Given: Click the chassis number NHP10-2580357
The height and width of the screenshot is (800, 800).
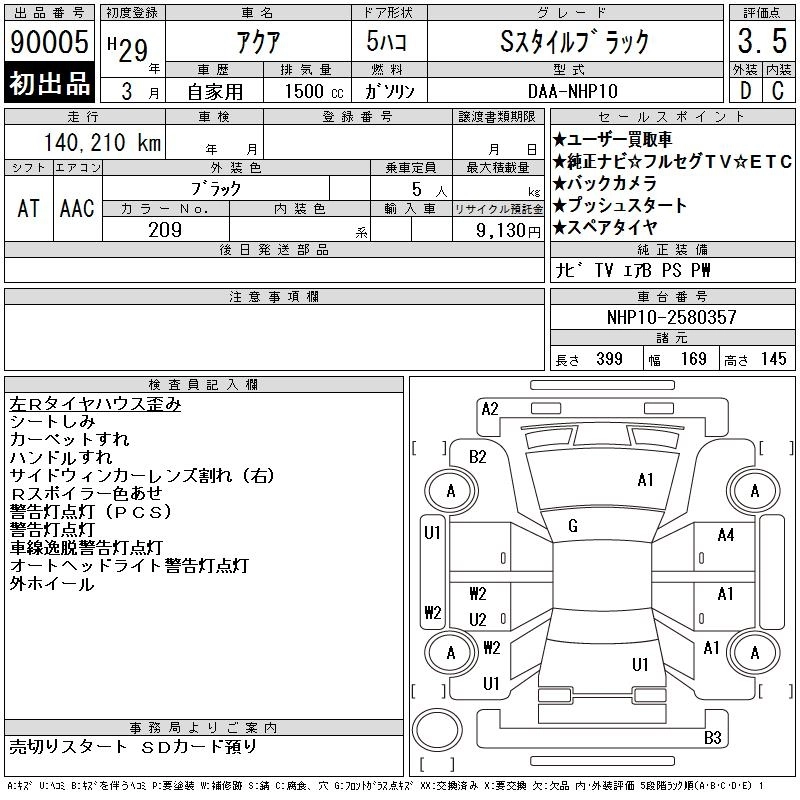Looking at the screenshot, I should pos(672,317).
